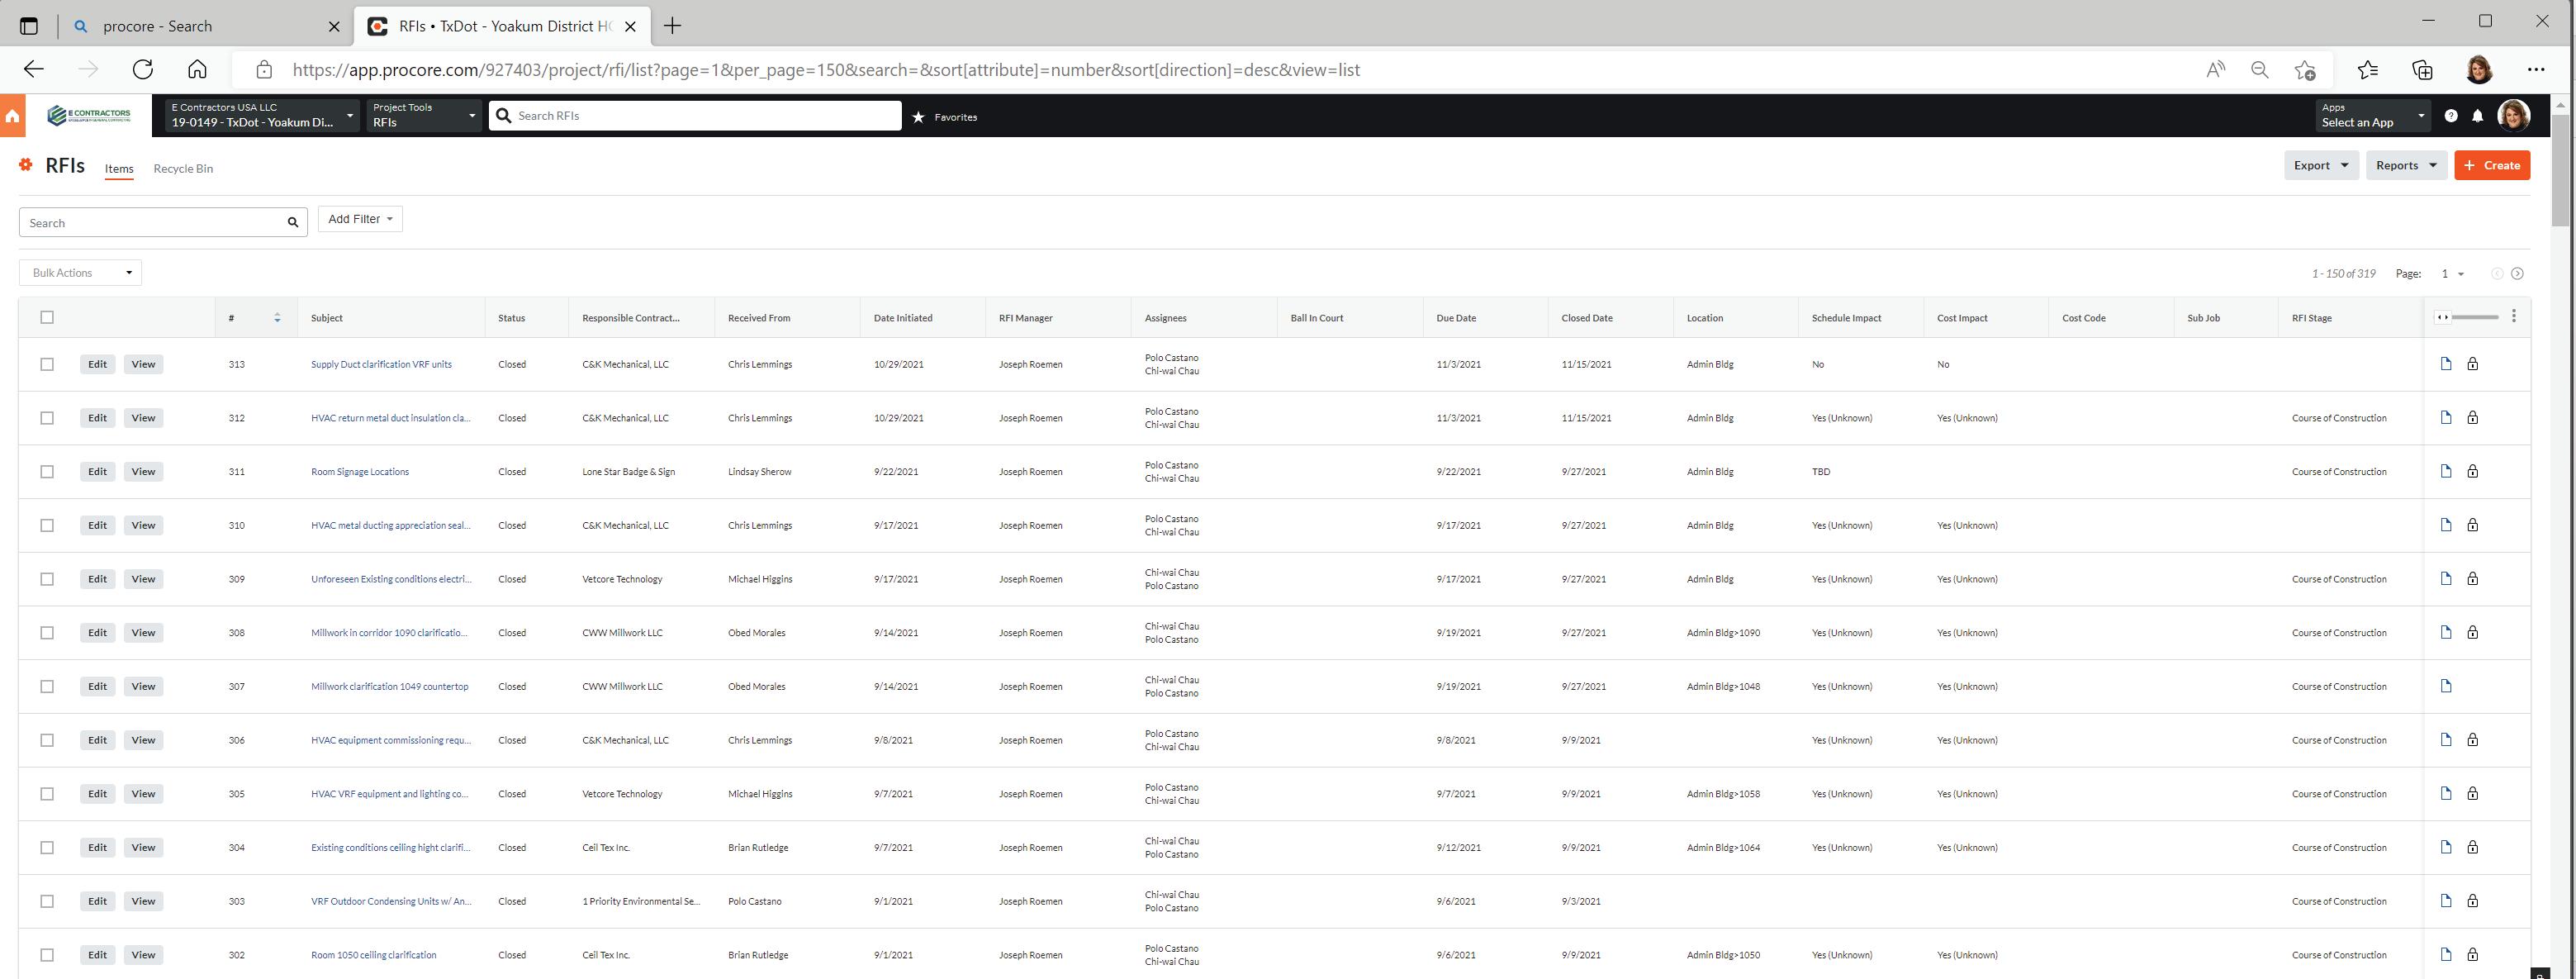Click magnifier icon in Search box
Viewport: 2576px width, 979px height.
(293, 223)
